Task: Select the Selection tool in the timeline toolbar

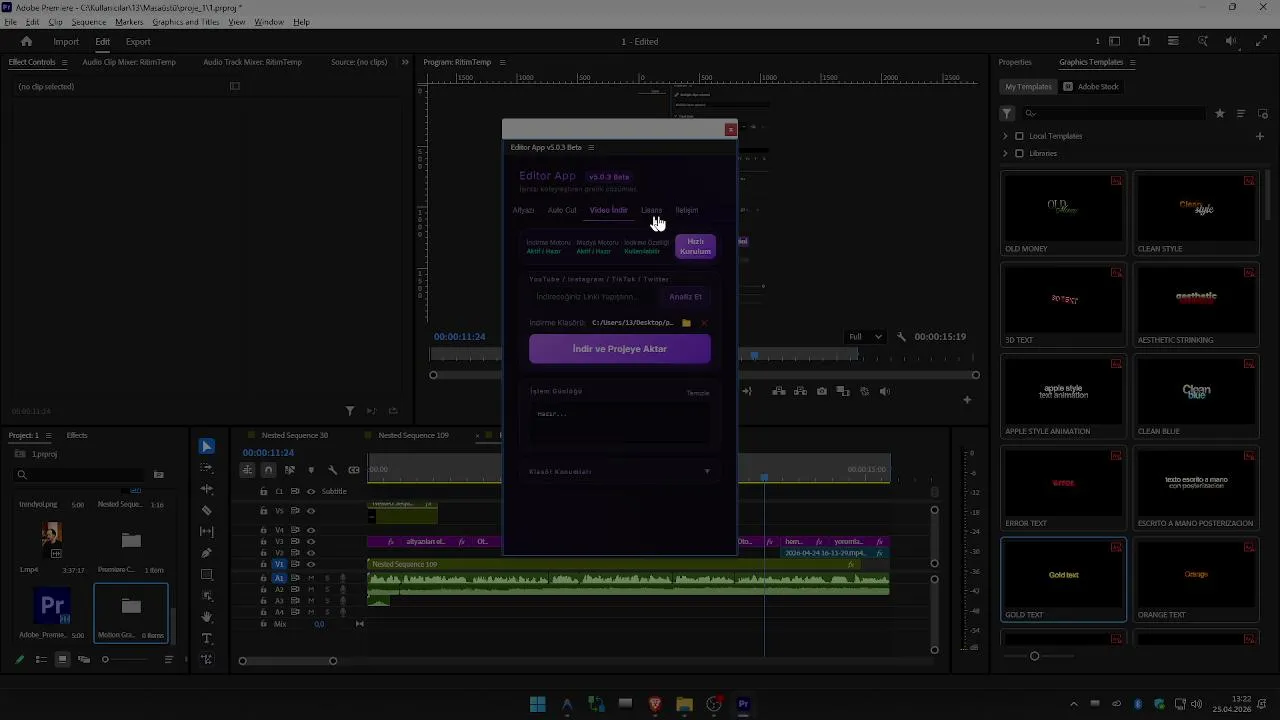Action: pos(207,446)
